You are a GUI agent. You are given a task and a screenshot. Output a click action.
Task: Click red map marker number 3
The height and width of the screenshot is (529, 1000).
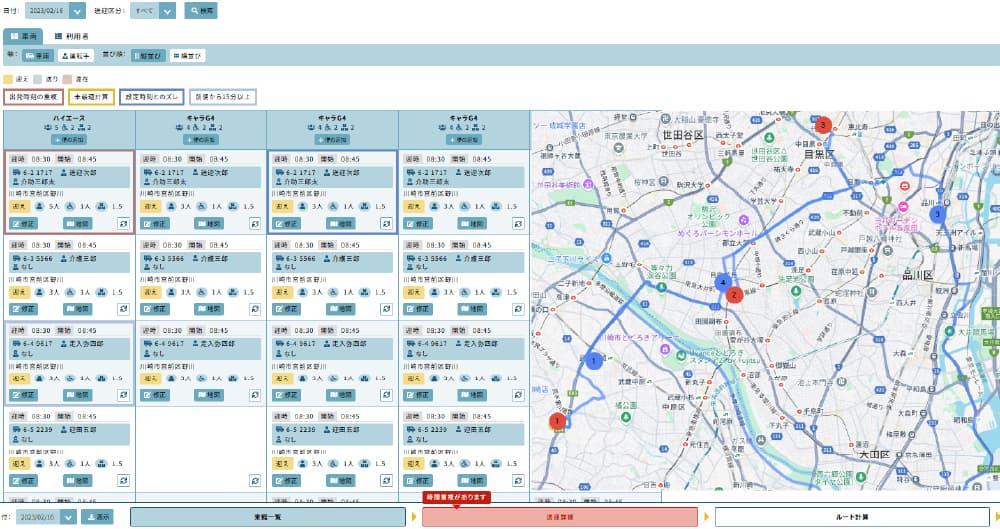click(823, 125)
